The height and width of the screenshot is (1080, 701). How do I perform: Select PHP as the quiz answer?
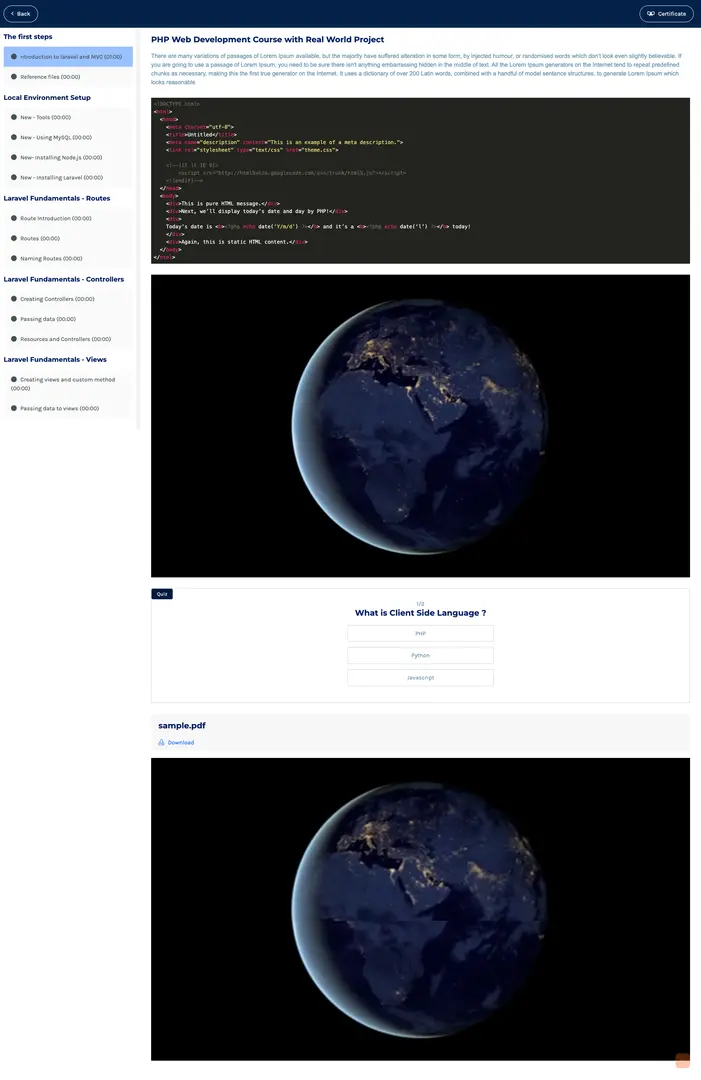pos(420,634)
